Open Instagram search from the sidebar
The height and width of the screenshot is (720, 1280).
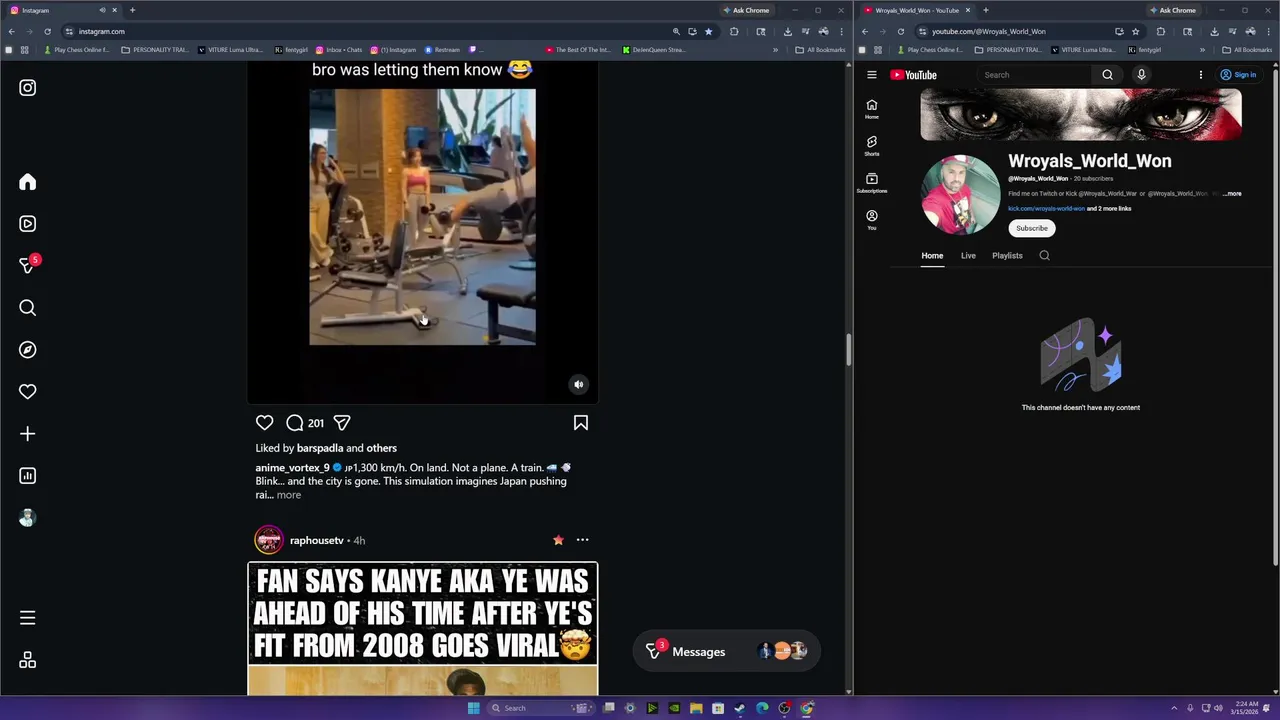pyautogui.click(x=27, y=308)
